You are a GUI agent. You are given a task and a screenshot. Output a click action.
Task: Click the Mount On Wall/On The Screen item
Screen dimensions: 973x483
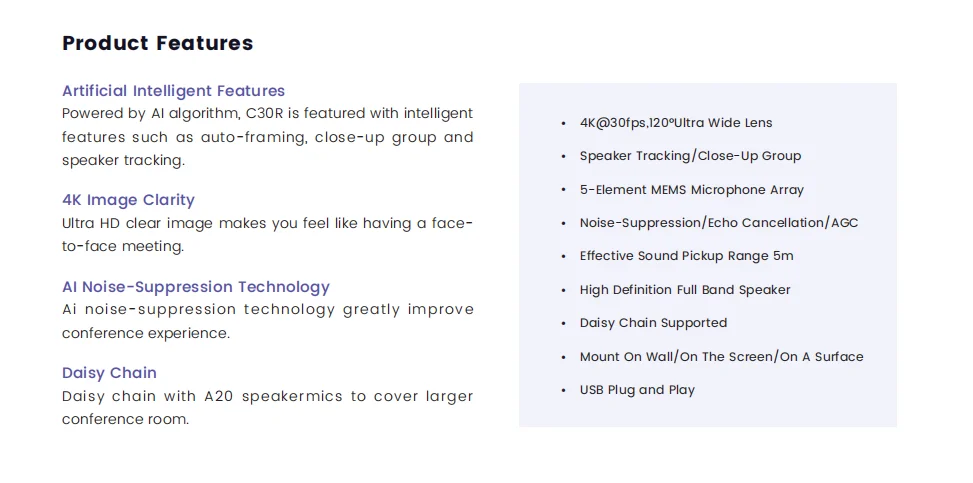(x=721, y=357)
